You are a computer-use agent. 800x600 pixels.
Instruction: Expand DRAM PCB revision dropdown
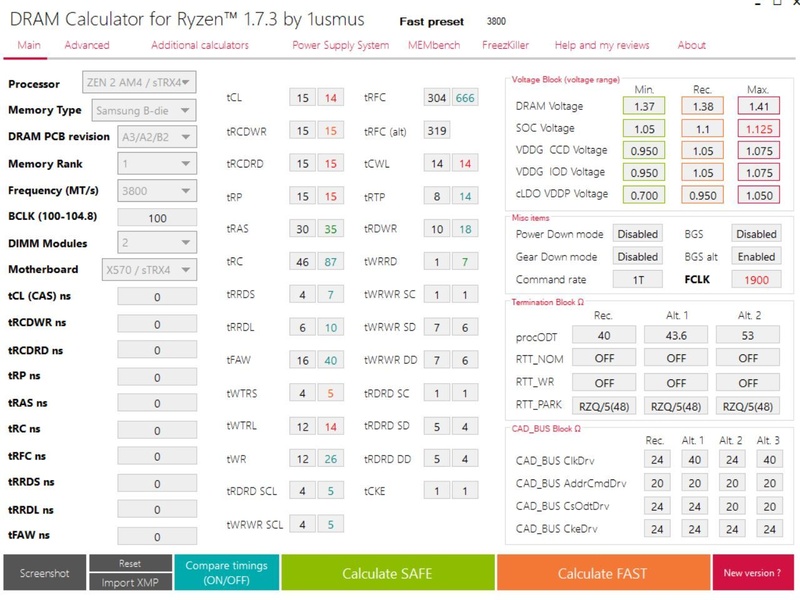[x=157, y=137]
